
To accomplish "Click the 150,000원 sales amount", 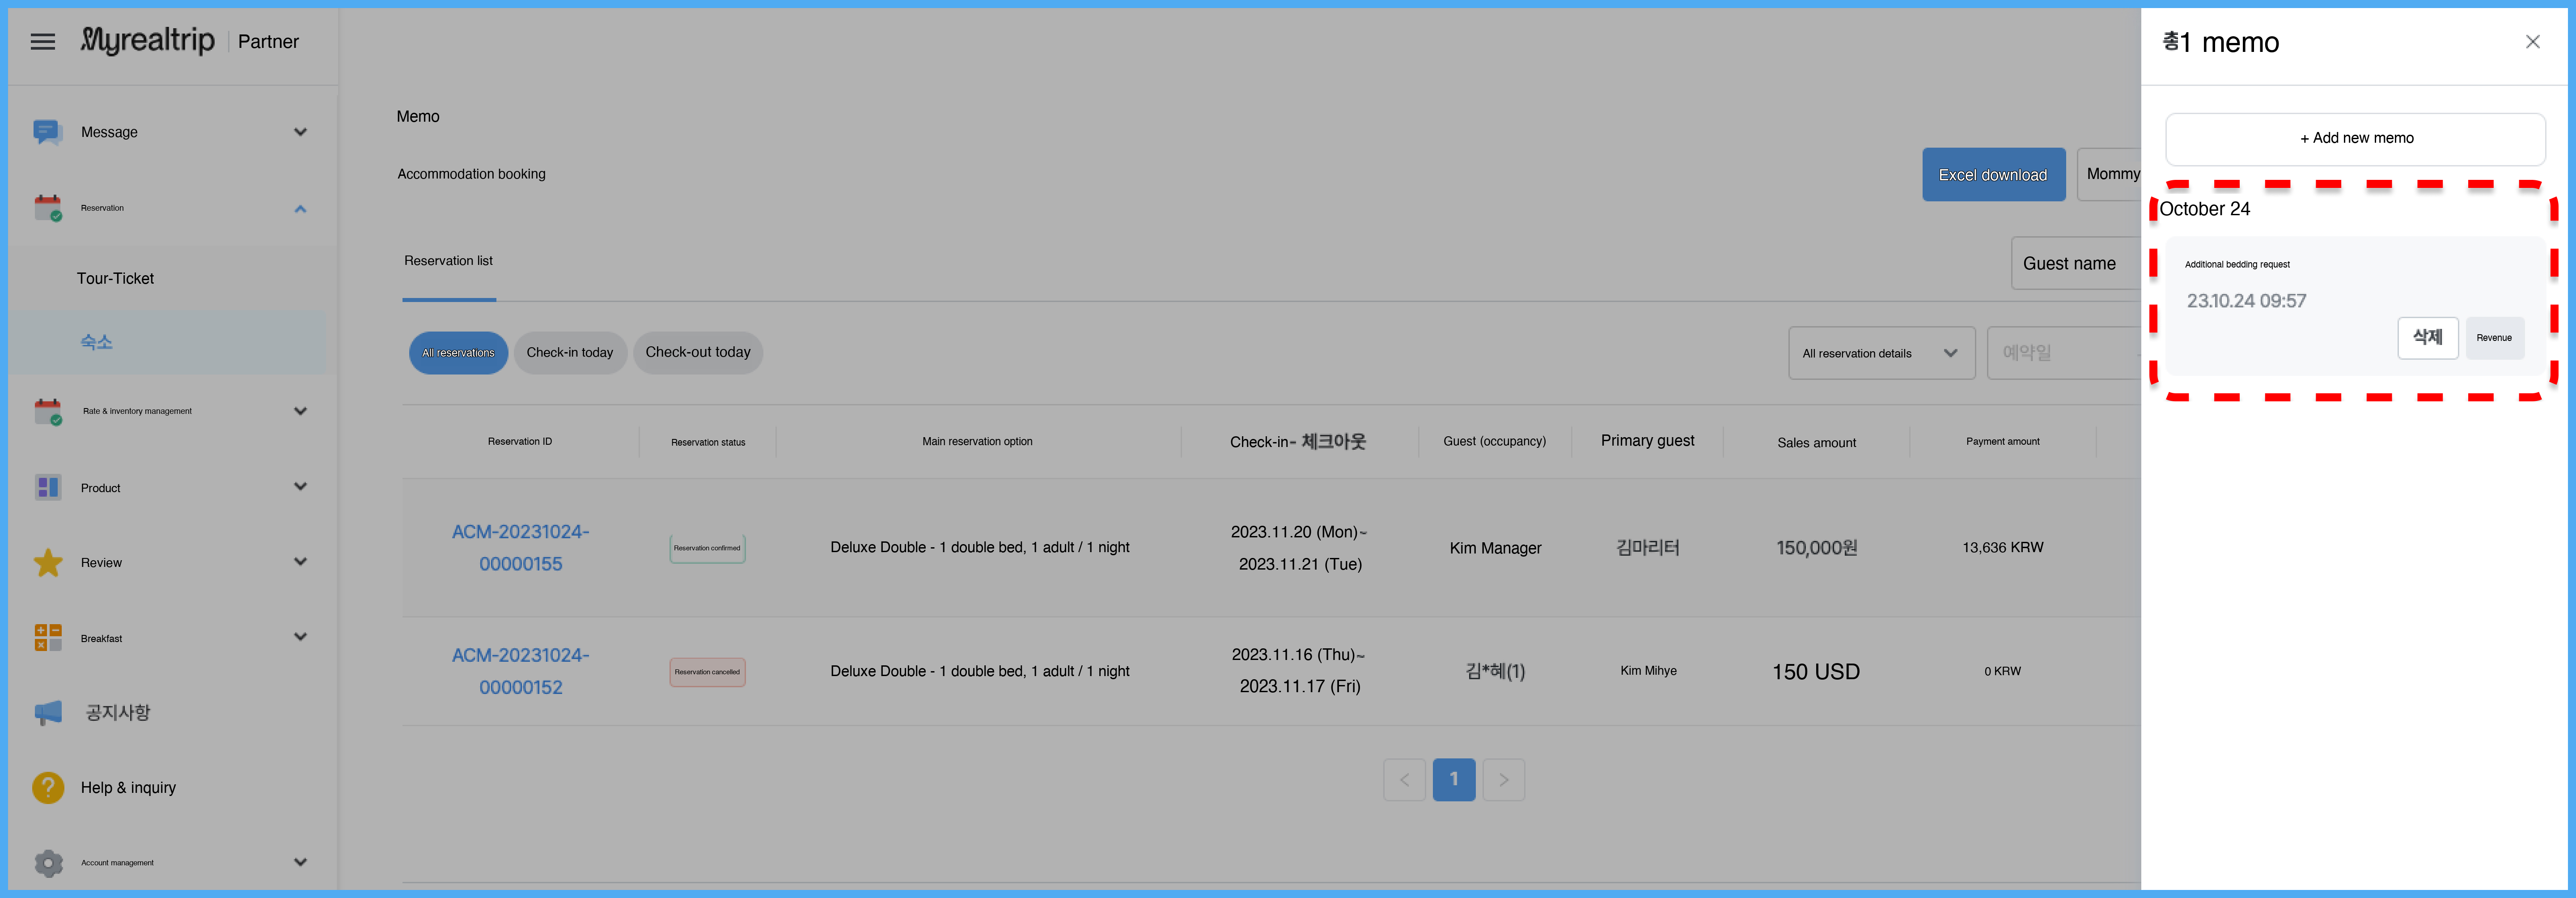I will [x=1816, y=548].
